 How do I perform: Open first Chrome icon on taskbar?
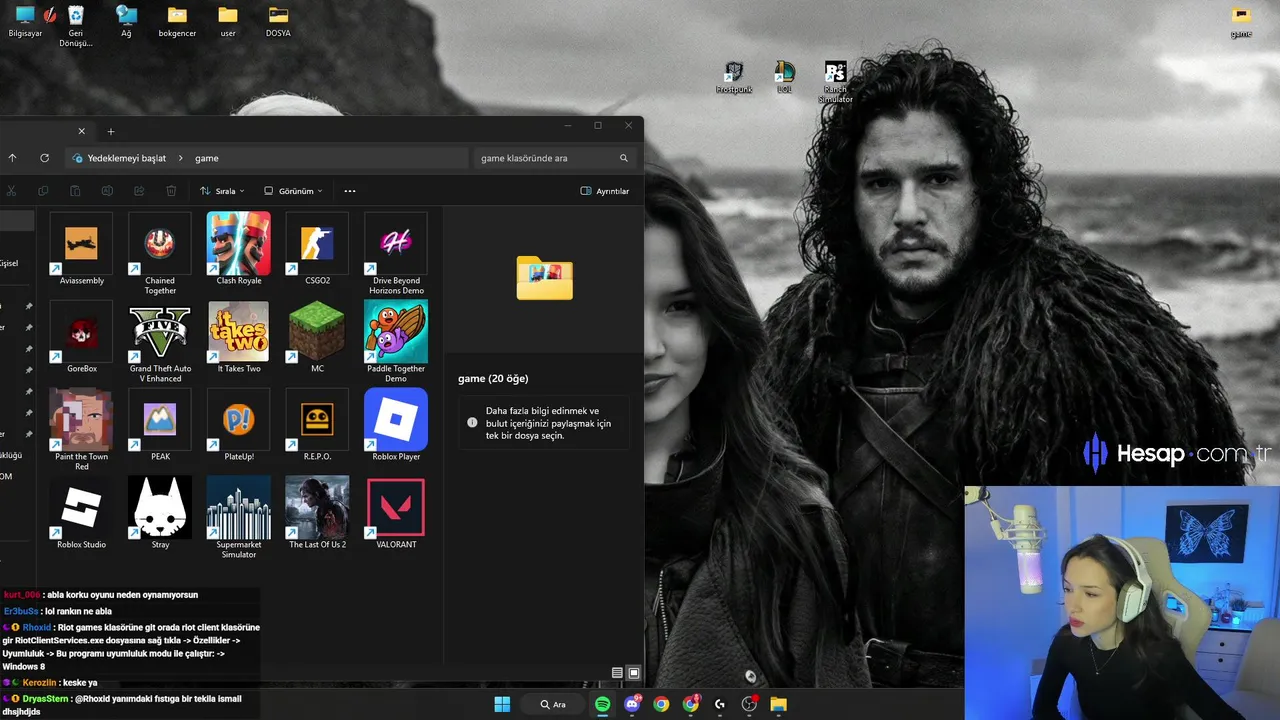click(x=661, y=704)
